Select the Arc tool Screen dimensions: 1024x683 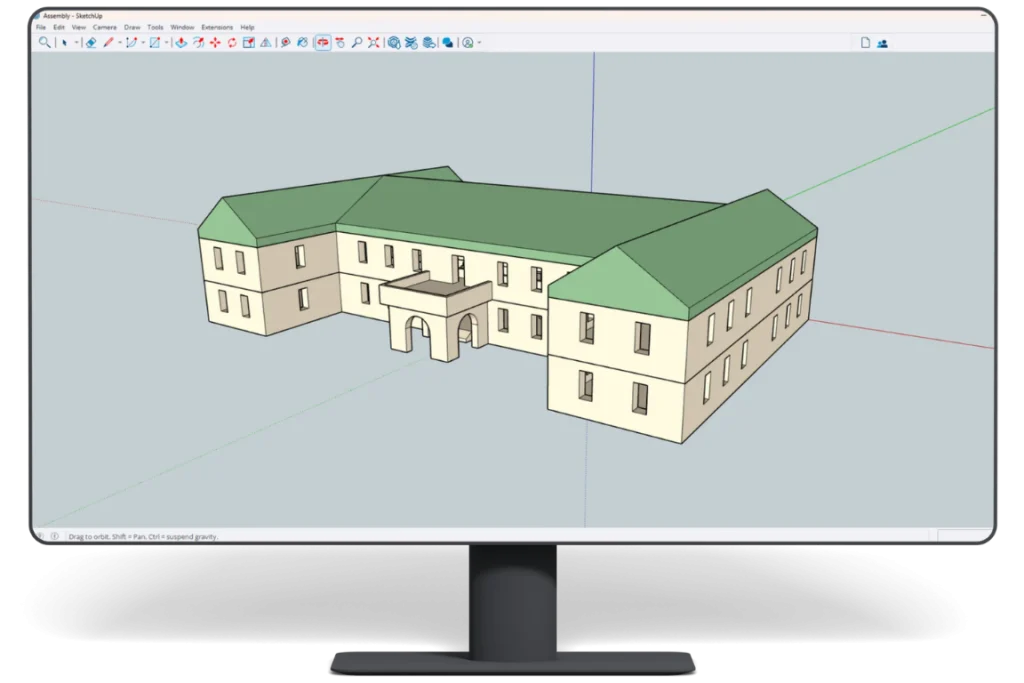pos(131,42)
